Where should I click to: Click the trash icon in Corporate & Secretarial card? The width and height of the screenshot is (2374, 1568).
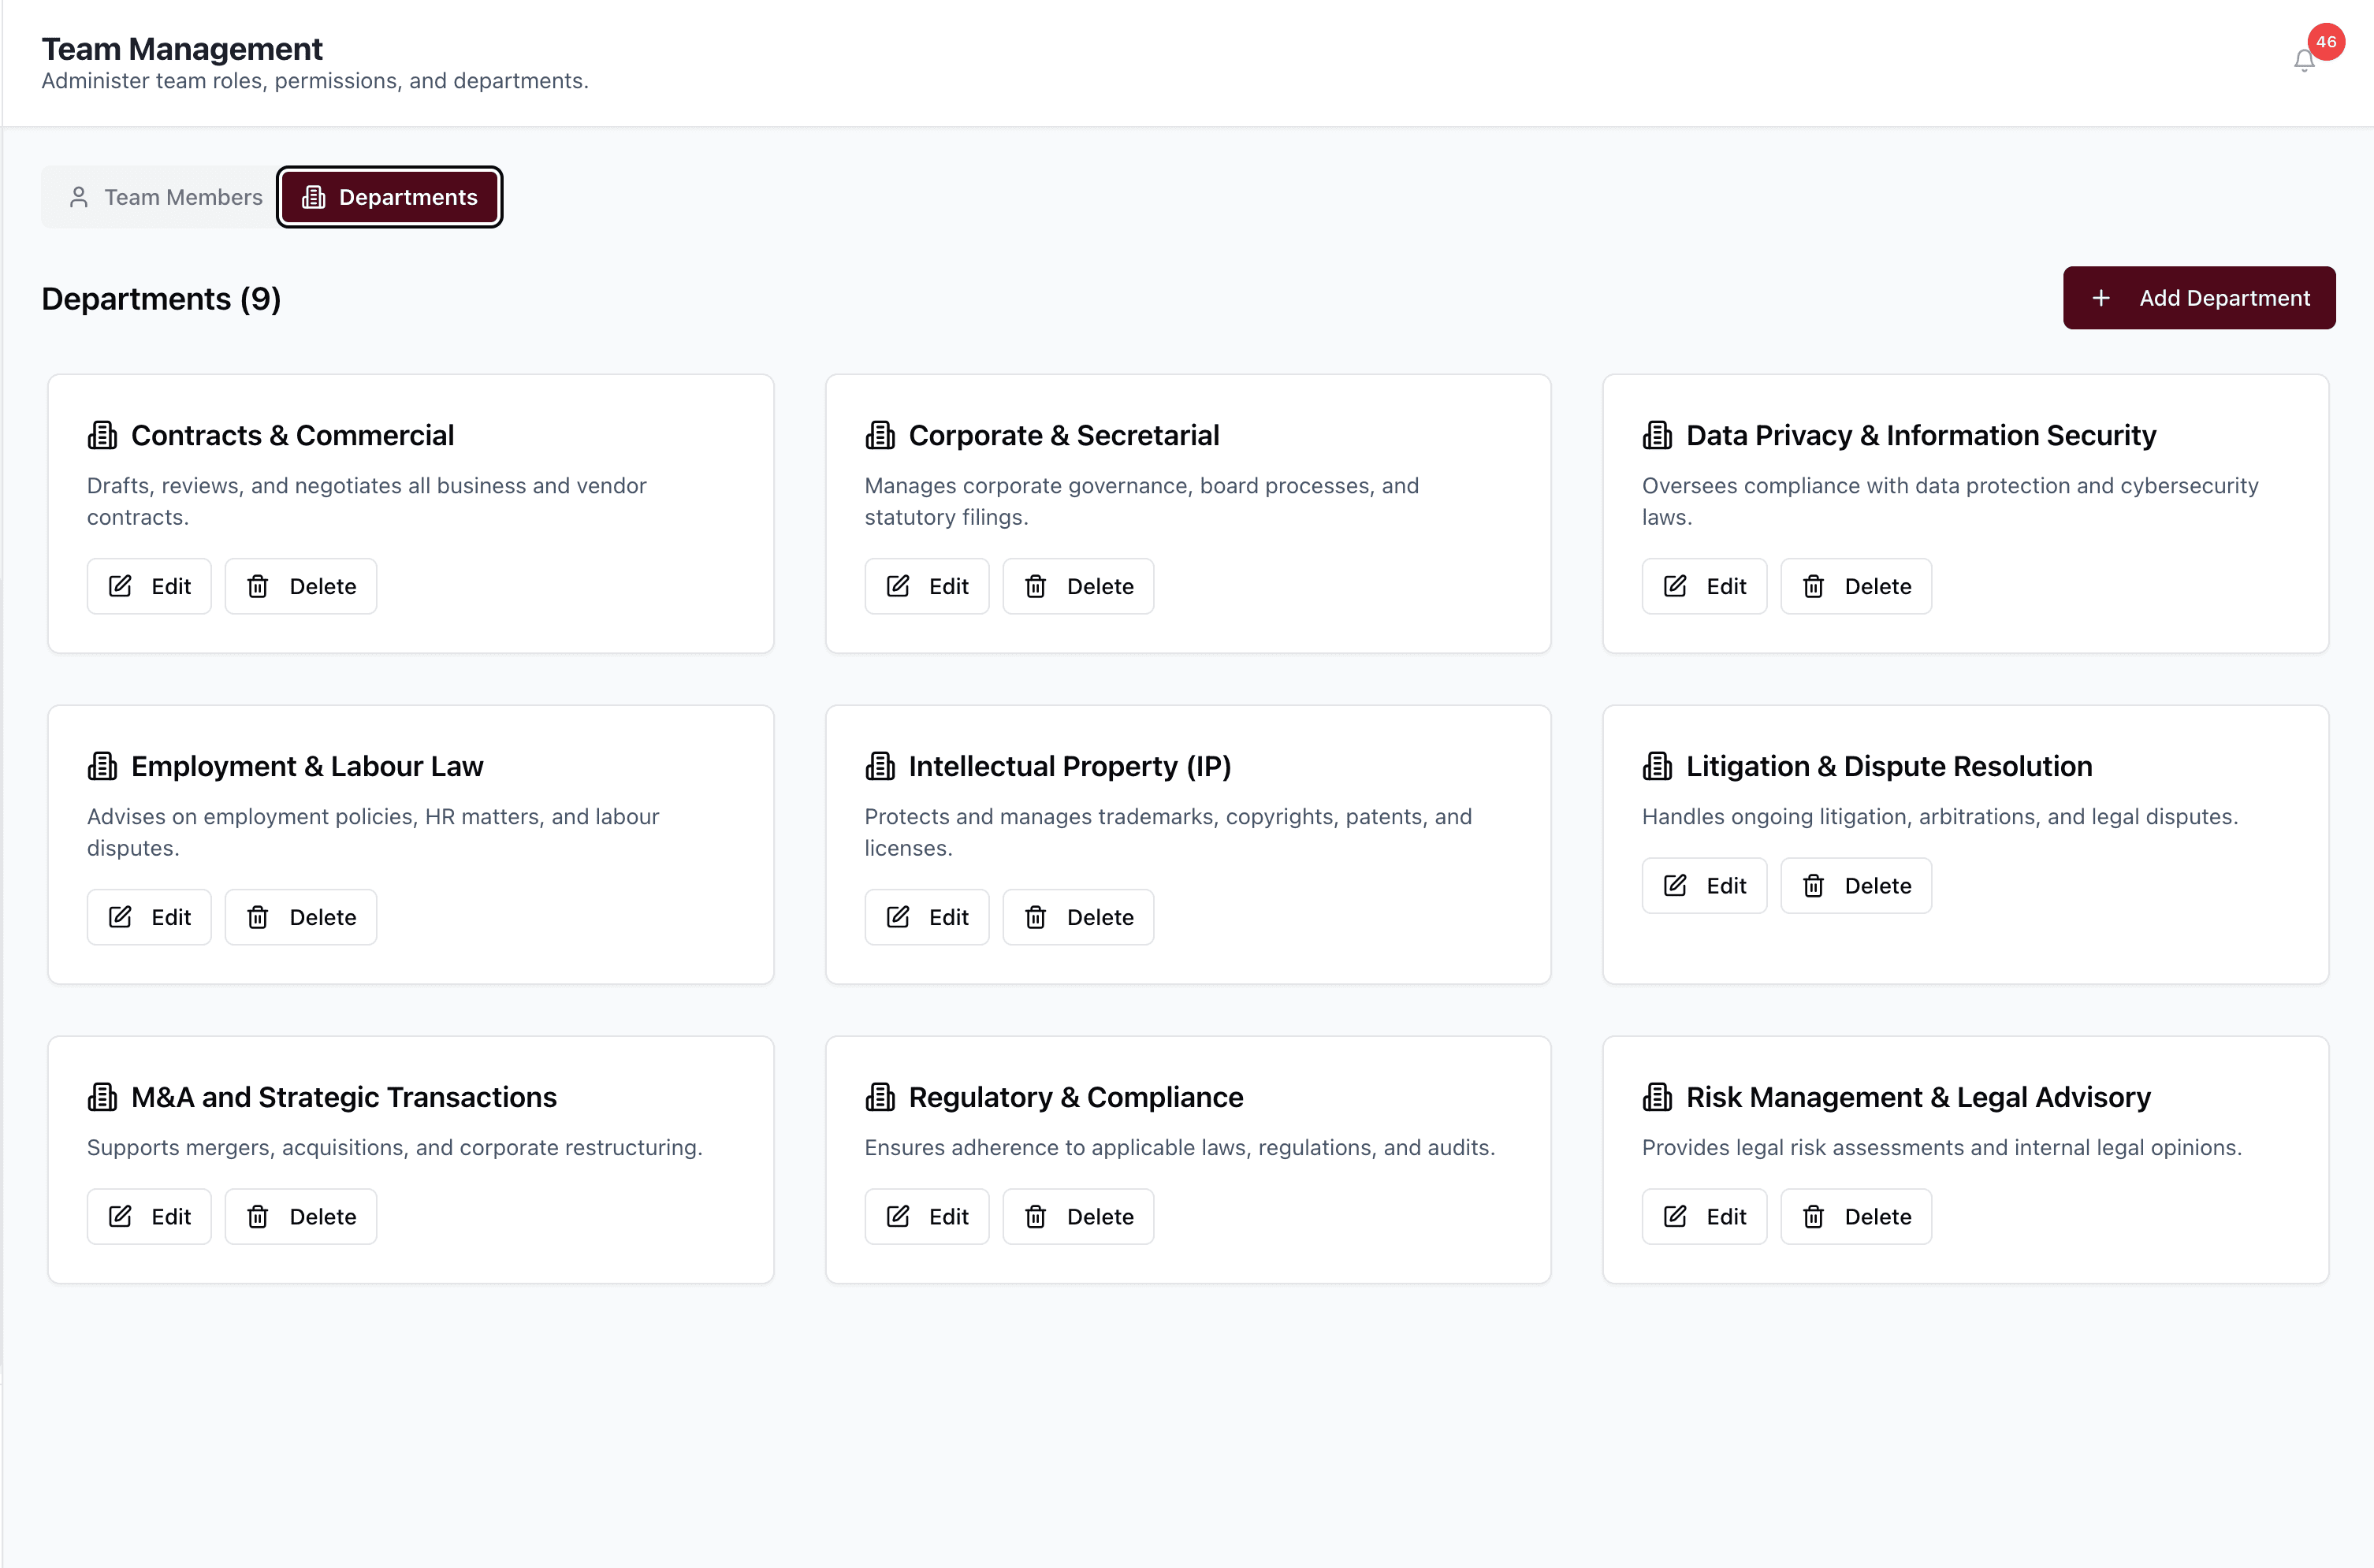tap(1035, 586)
